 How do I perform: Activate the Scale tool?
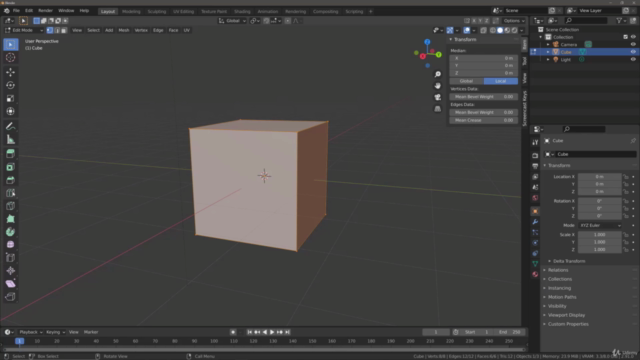[x=11, y=98]
